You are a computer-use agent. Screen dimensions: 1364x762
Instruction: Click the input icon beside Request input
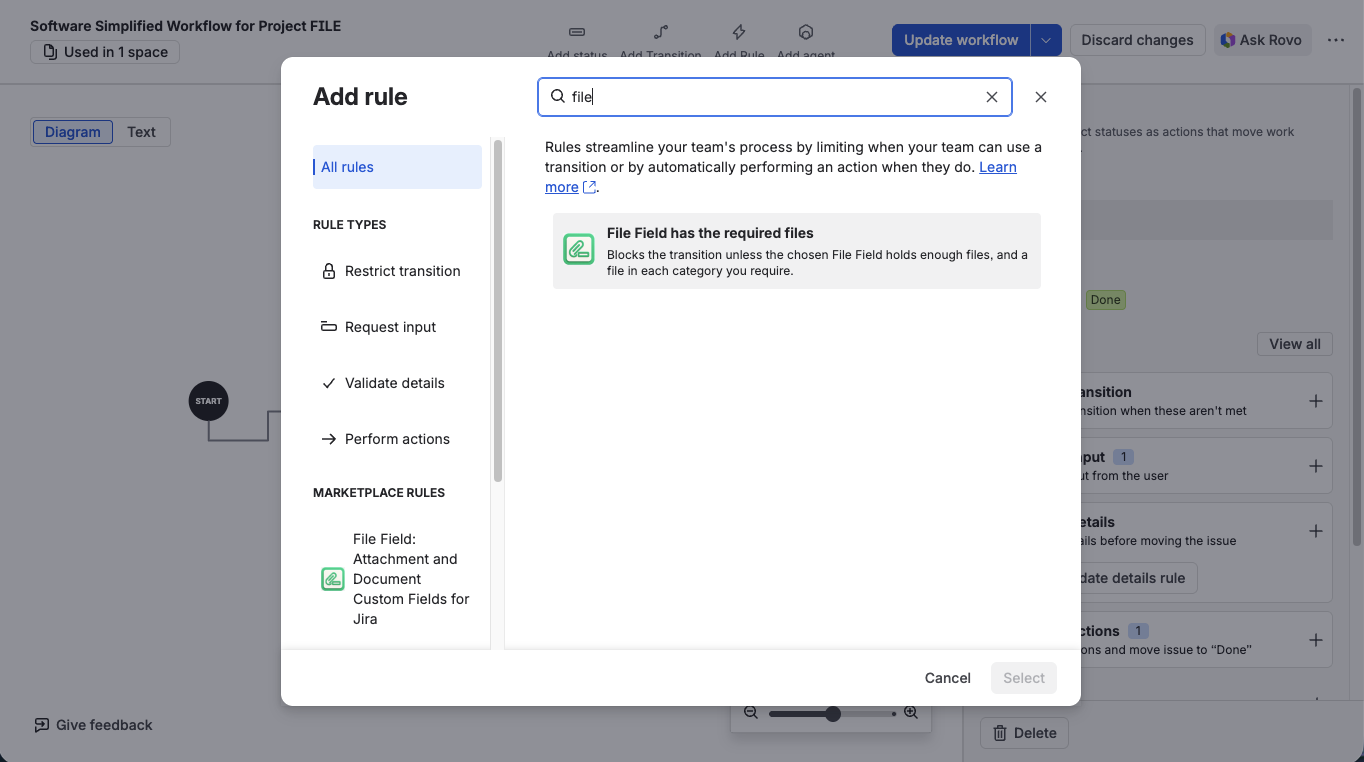click(328, 327)
